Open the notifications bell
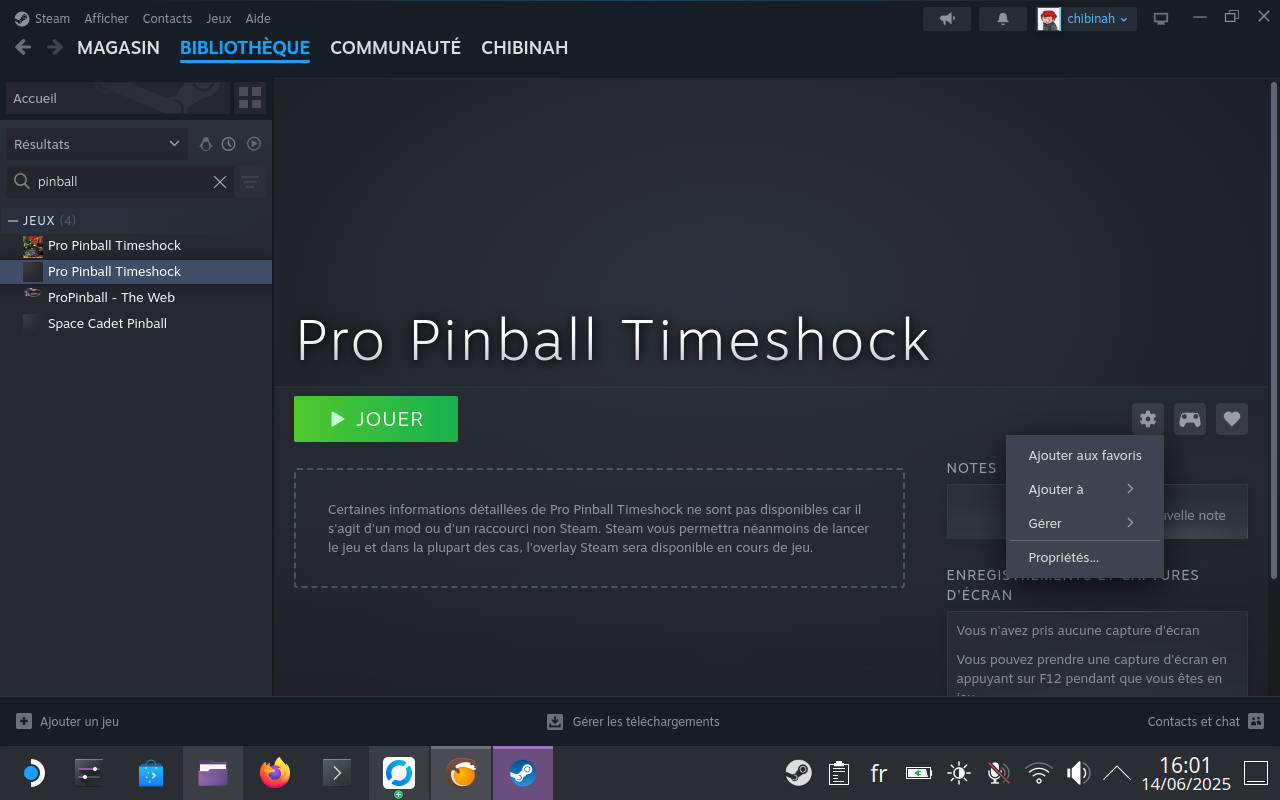The height and width of the screenshot is (800, 1280). tap(1003, 19)
